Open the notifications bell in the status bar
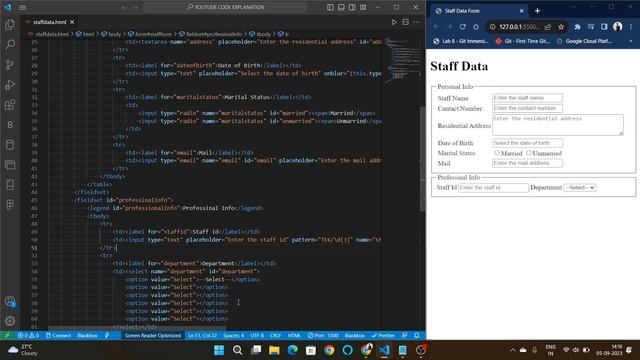 coord(417,336)
